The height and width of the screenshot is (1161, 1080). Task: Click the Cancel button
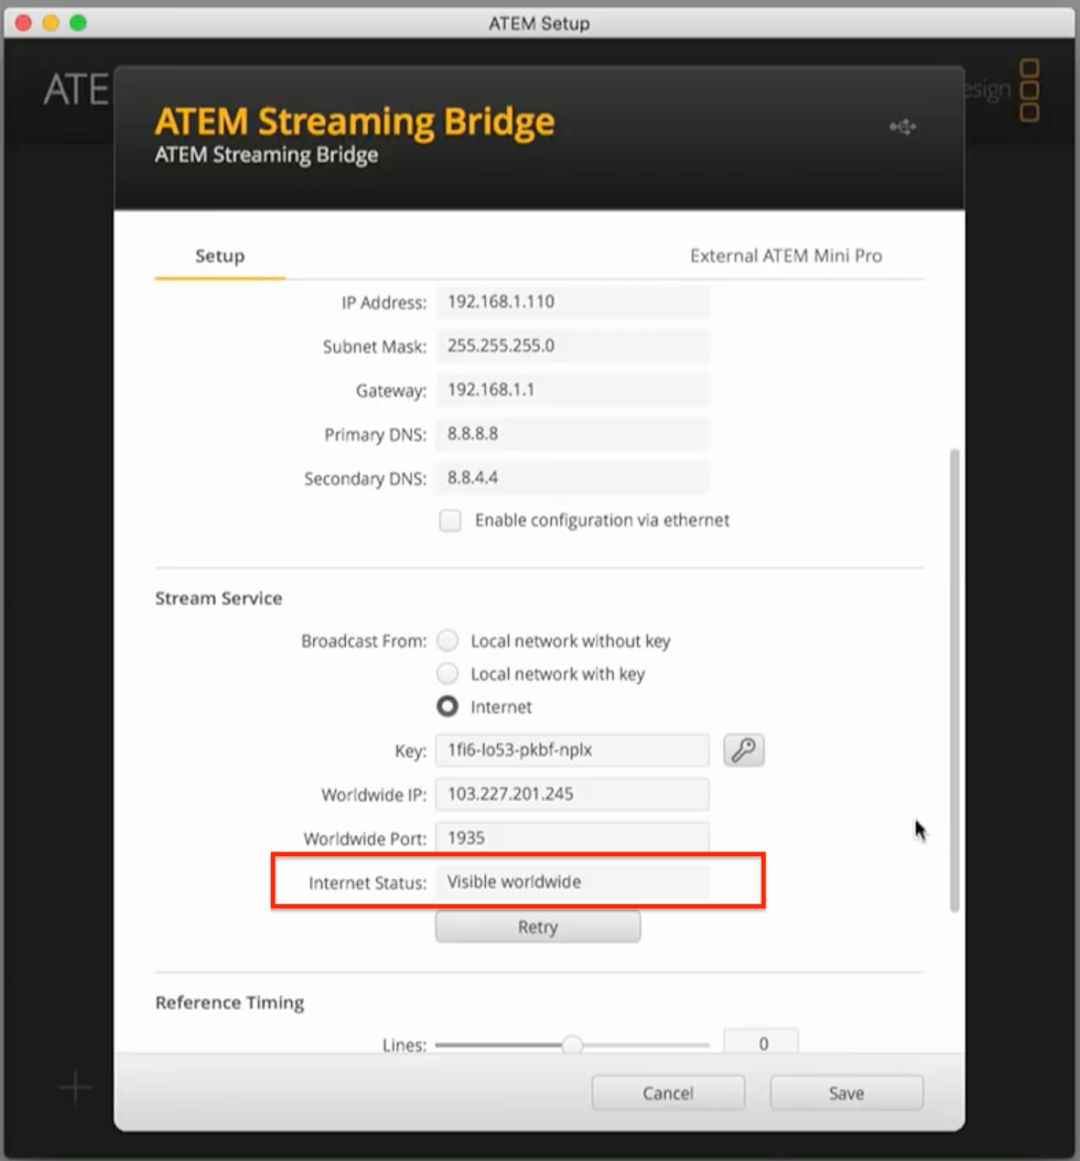(x=668, y=1093)
